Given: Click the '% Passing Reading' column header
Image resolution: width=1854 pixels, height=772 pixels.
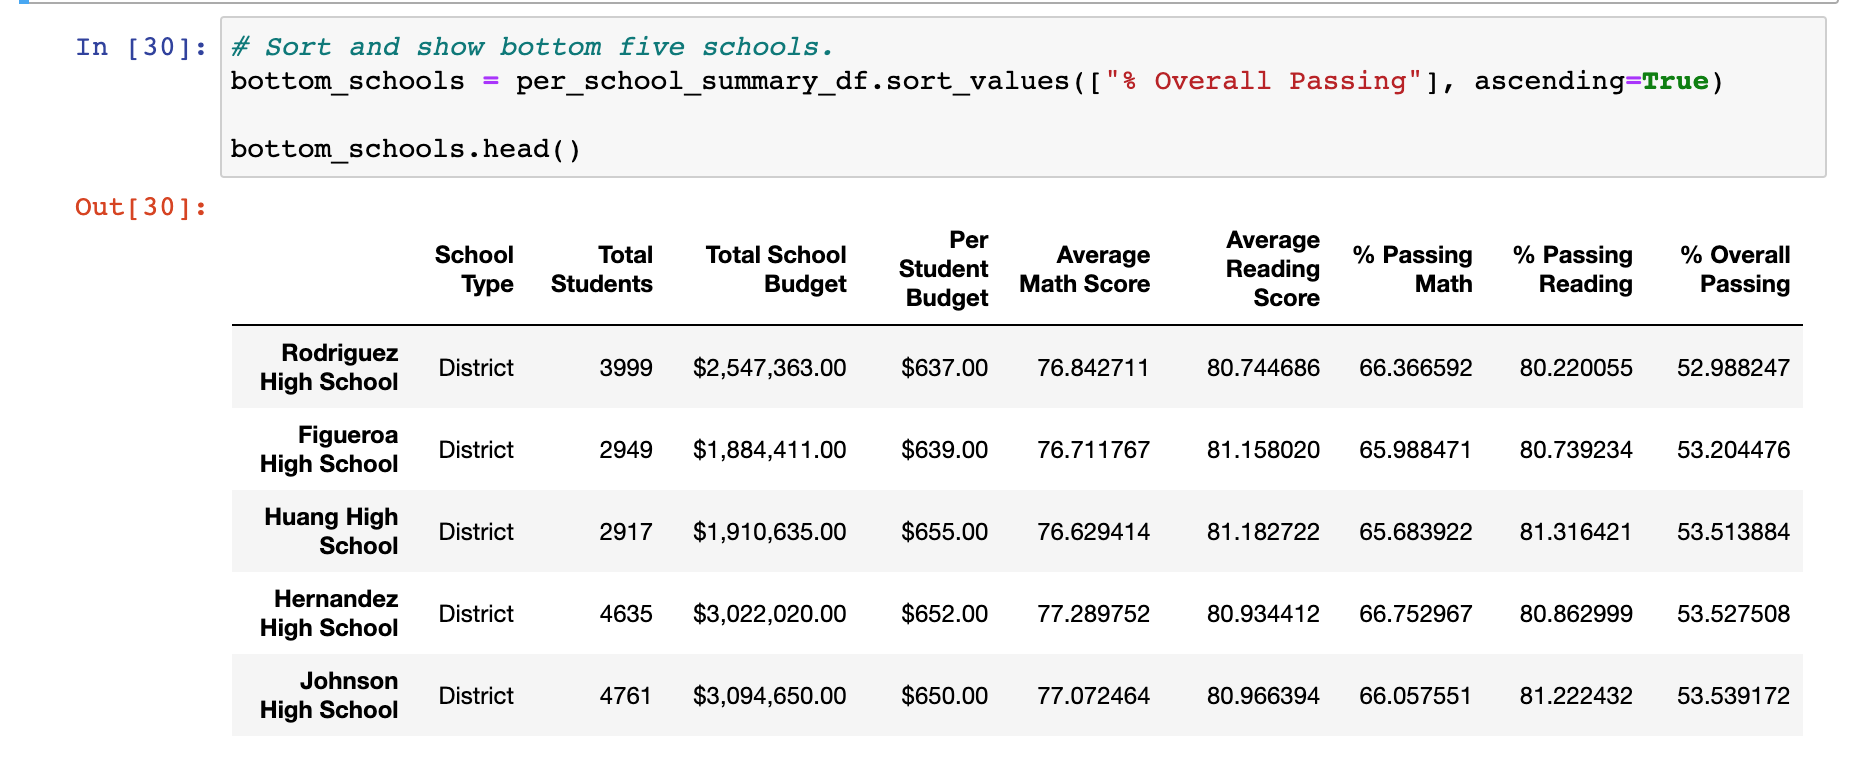Looking at the screenshot, I should [x=1573, y=269].
